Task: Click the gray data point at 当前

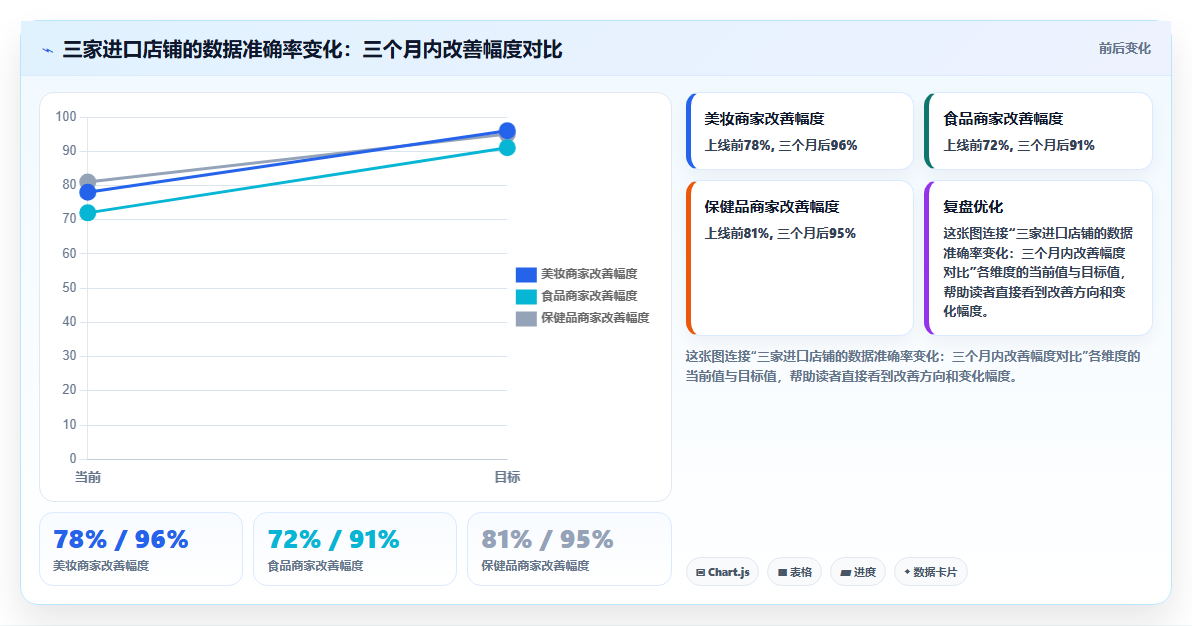Action: [x=87, y=182]
